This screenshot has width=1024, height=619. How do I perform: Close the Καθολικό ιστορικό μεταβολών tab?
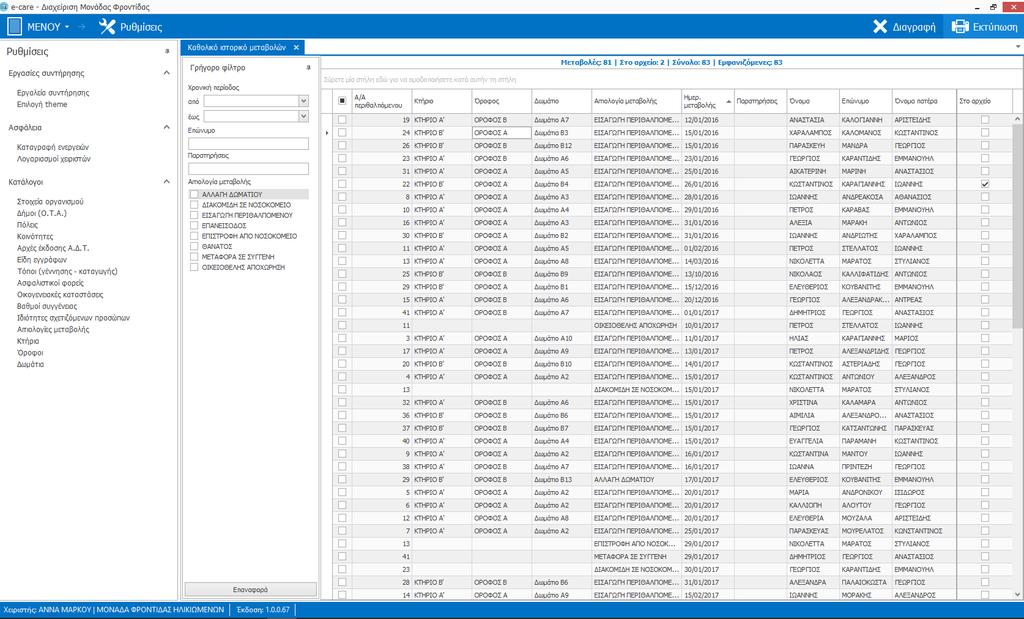[296, 48]
